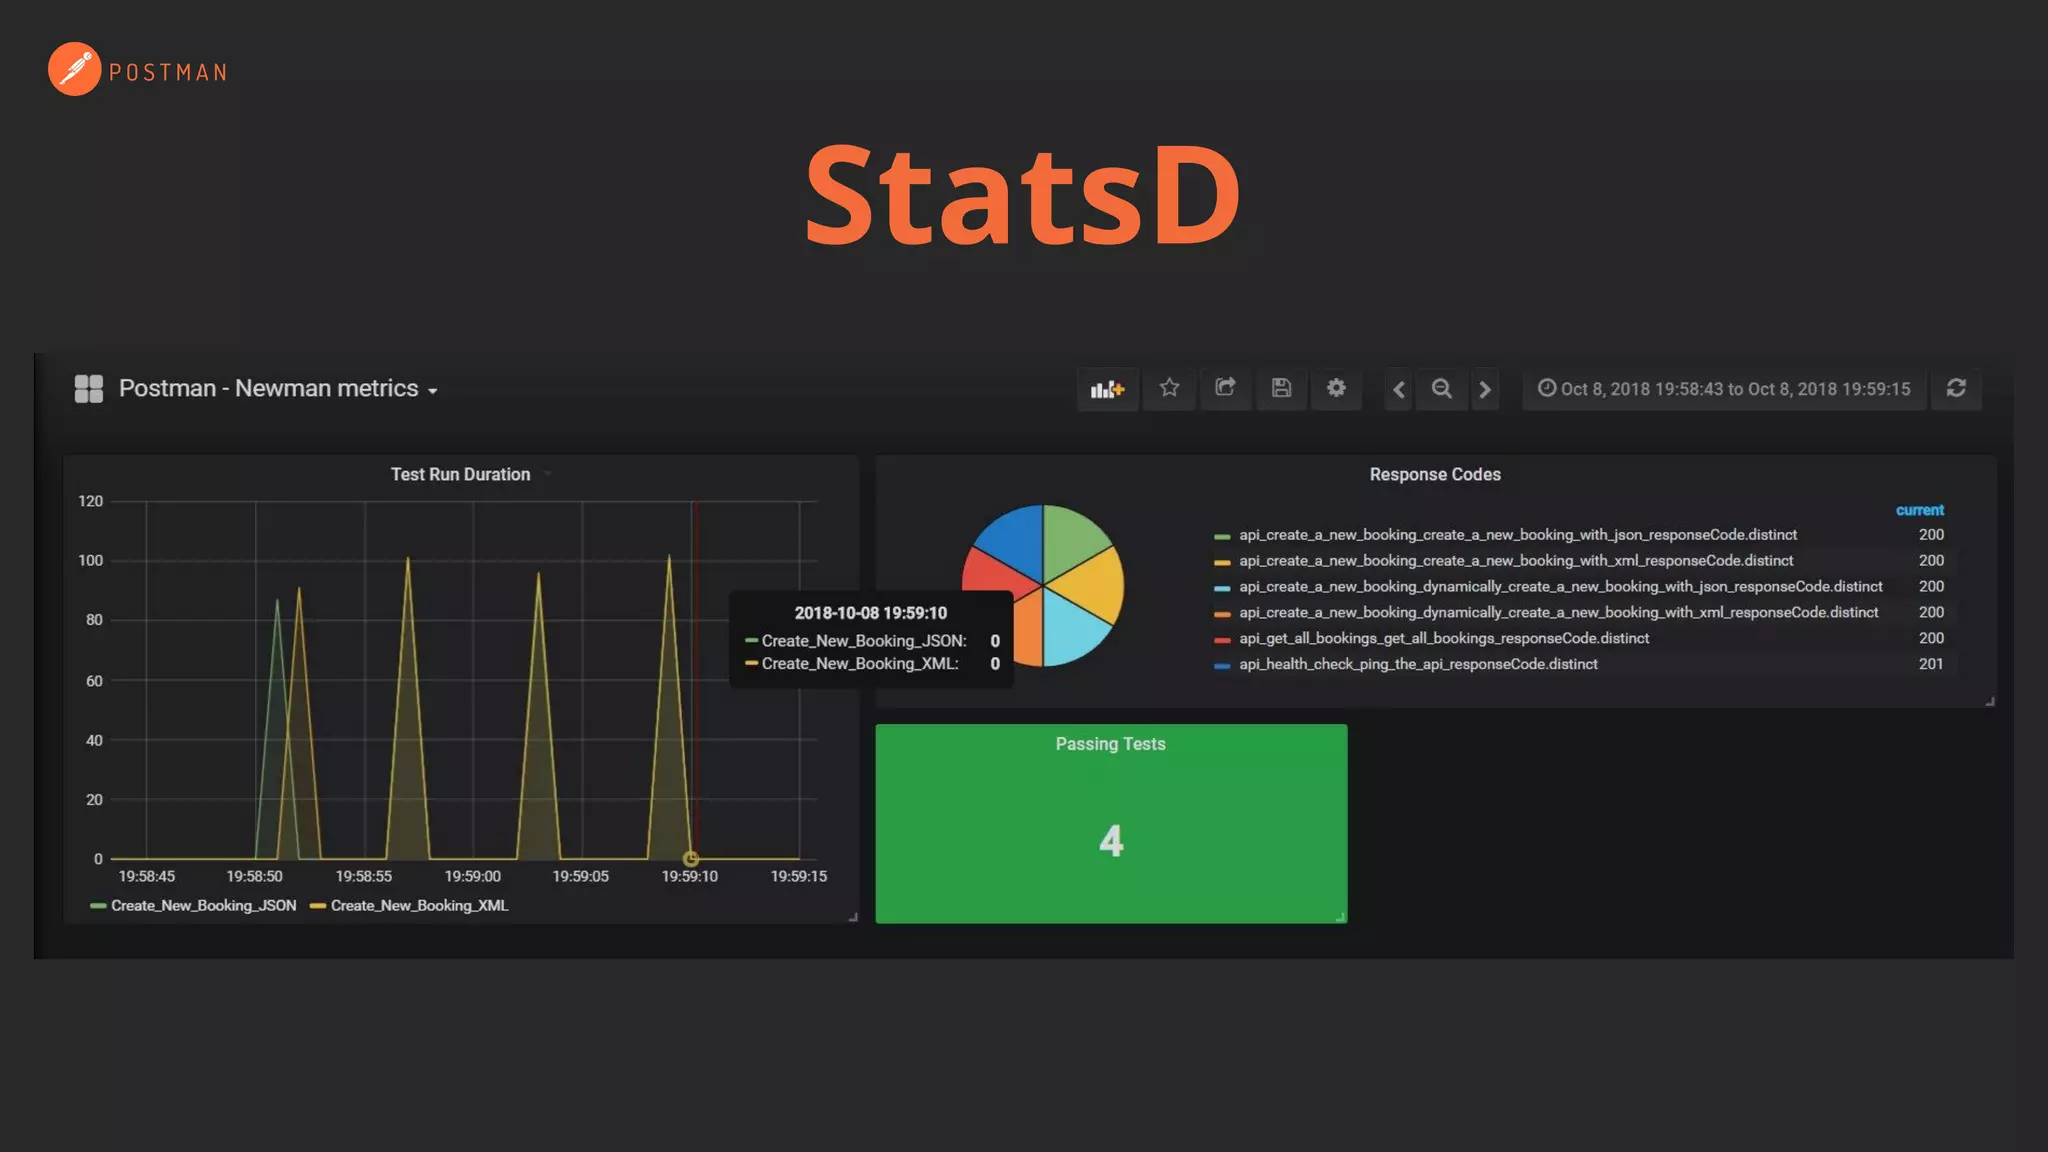Click the 200 value in create_a_new_booking_with_json_responseCode row

(x=1931, y=535)
